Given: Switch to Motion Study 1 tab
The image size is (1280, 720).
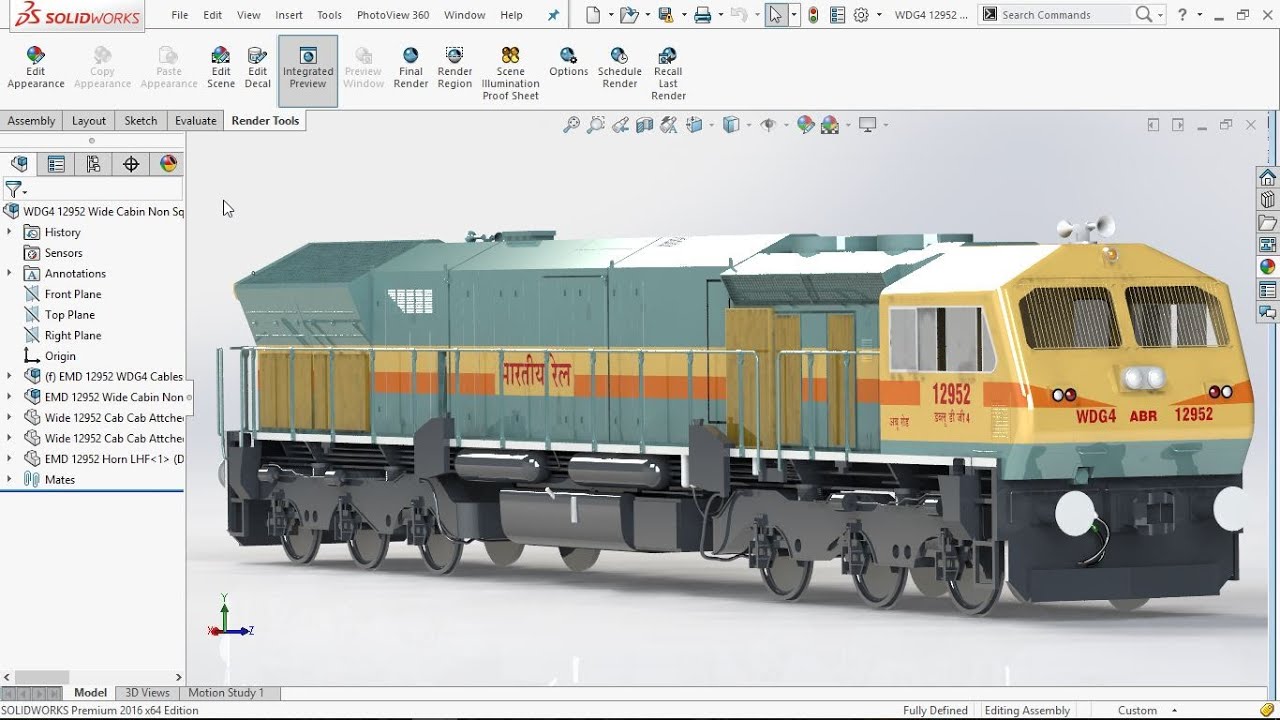Looking at the screenshot, I should [x=226, y=692].
